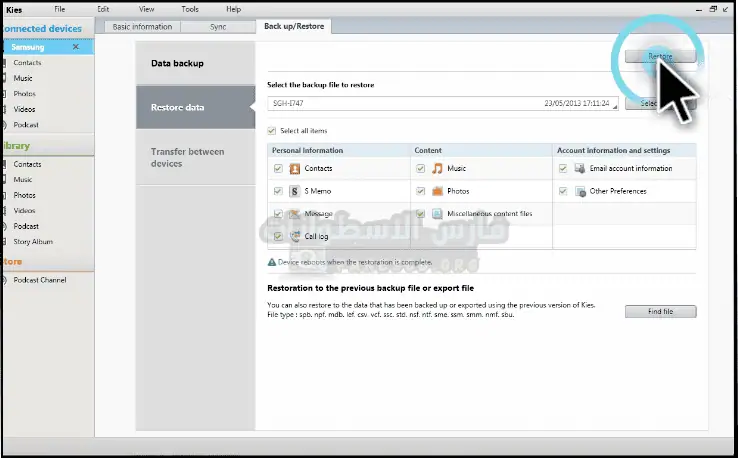The image size is (738, 458).
Task: Click the Email account information icon
Action: [x=580, y=168]
